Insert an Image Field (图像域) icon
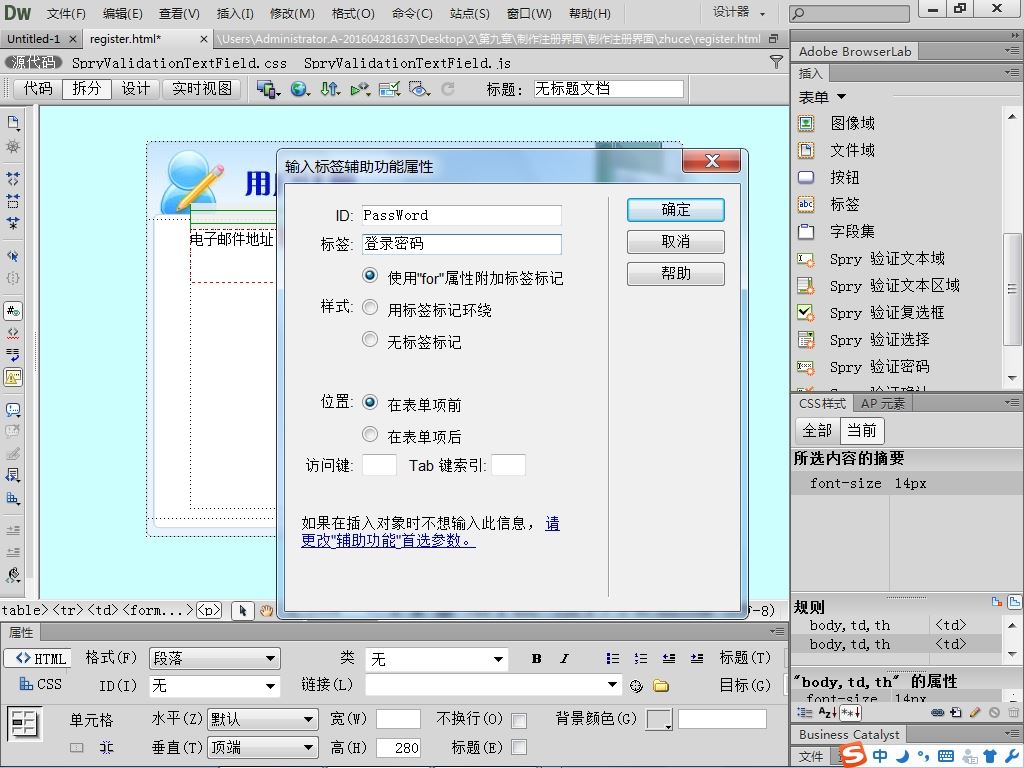 tap(807, 123)
